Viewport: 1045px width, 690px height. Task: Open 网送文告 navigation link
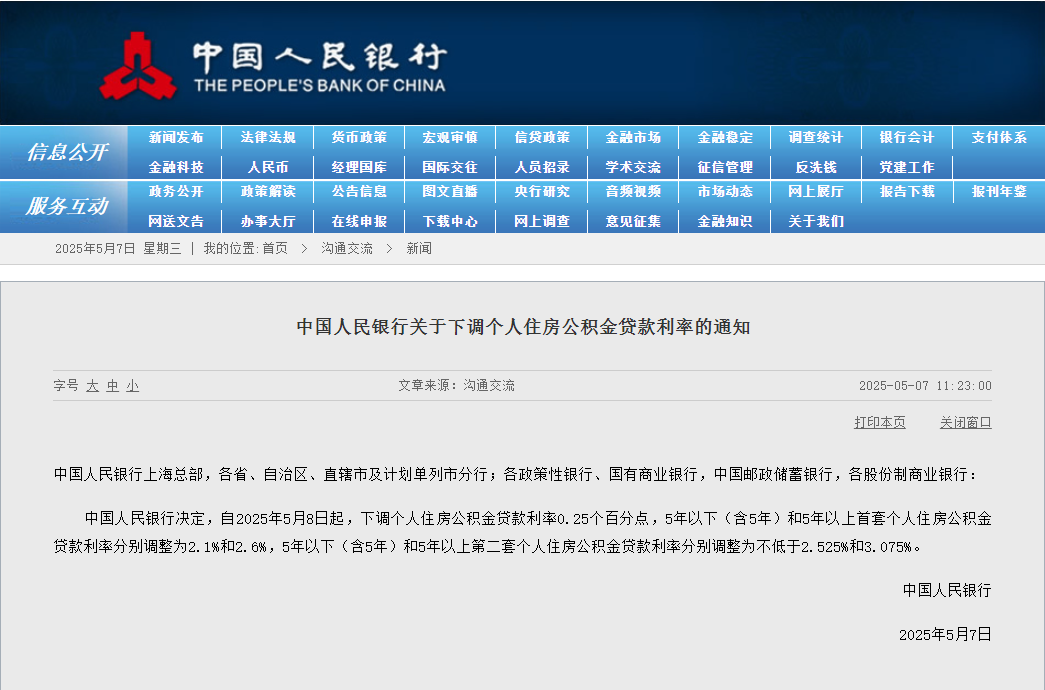click(x=176, y=221)
